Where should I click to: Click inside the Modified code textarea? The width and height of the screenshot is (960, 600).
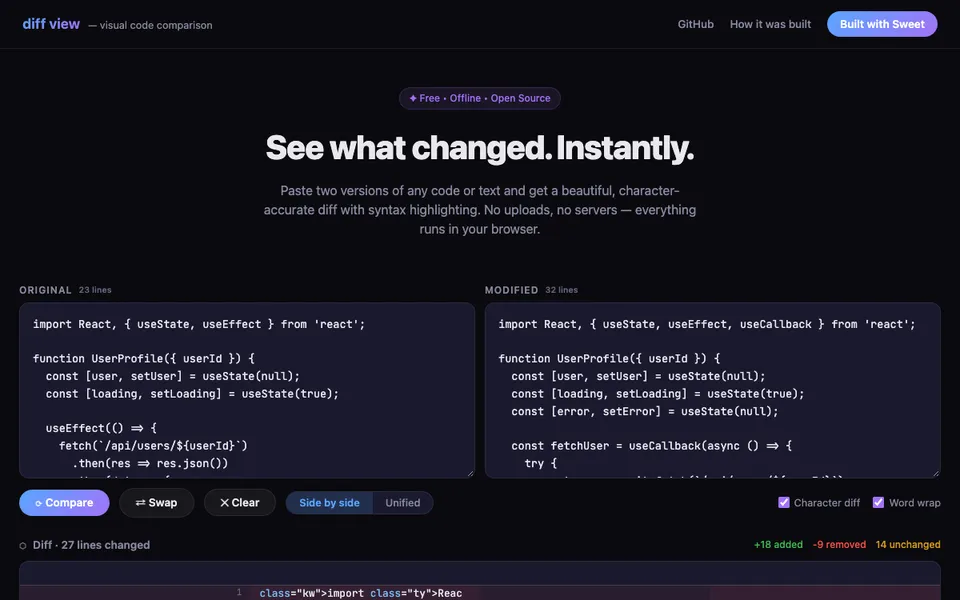pyautogui.click(x=712, y=390)
